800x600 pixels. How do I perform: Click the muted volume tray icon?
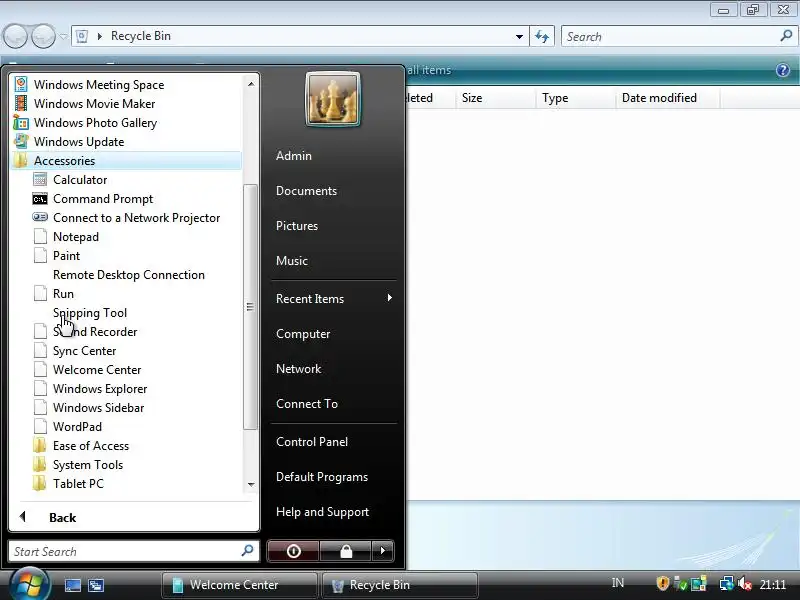745,583
